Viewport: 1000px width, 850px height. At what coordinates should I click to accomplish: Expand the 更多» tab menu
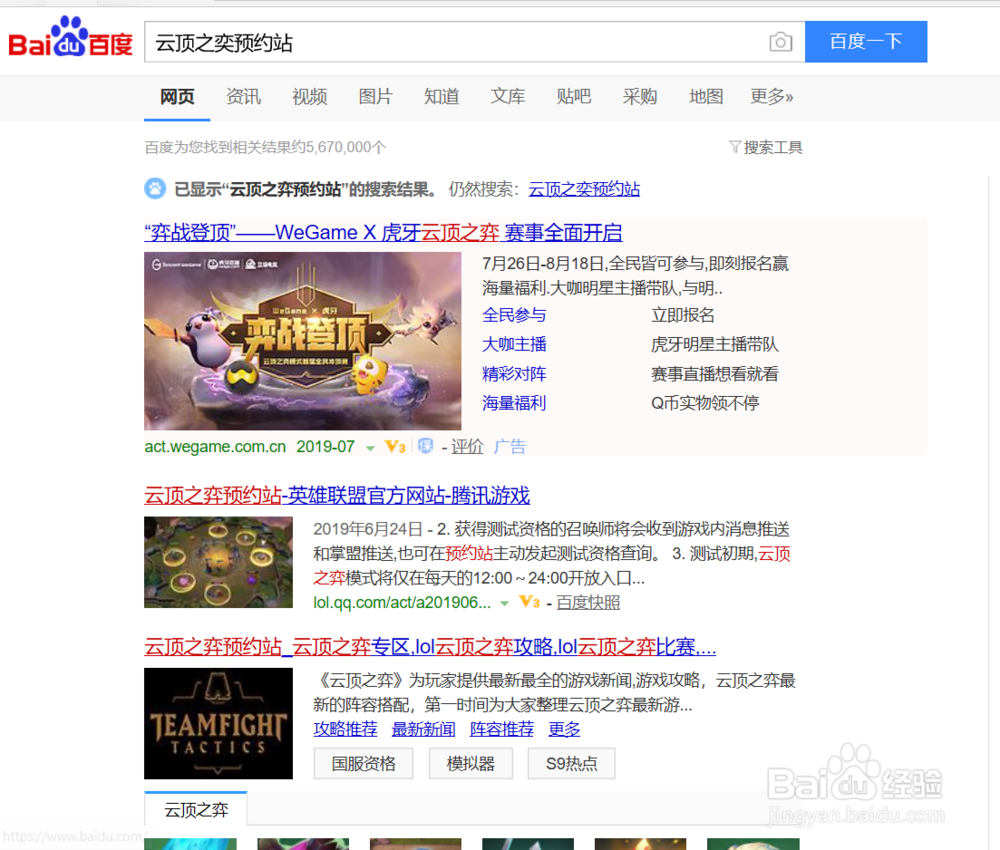pyautogui.click(x=772, y=97)
